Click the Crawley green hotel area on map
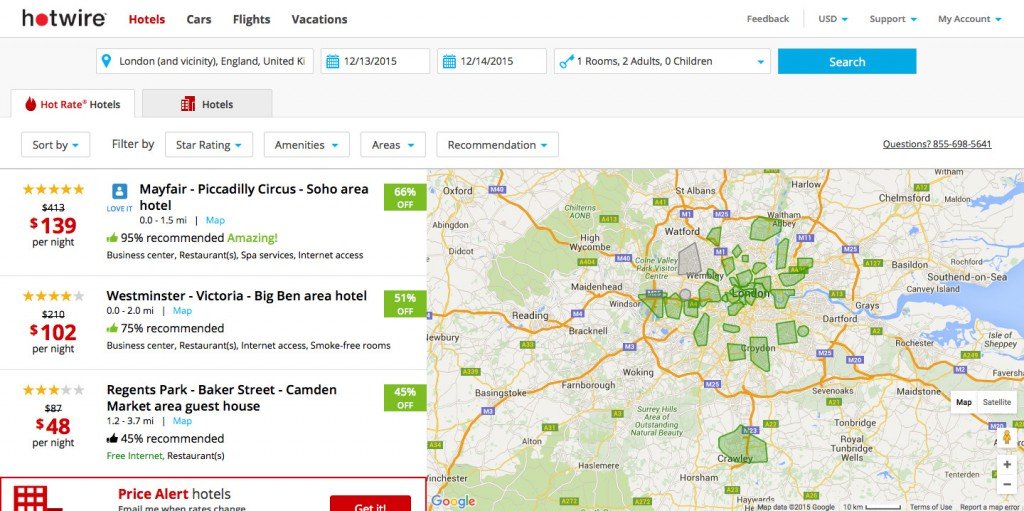The image size is (1024, 511). point(741,443)
